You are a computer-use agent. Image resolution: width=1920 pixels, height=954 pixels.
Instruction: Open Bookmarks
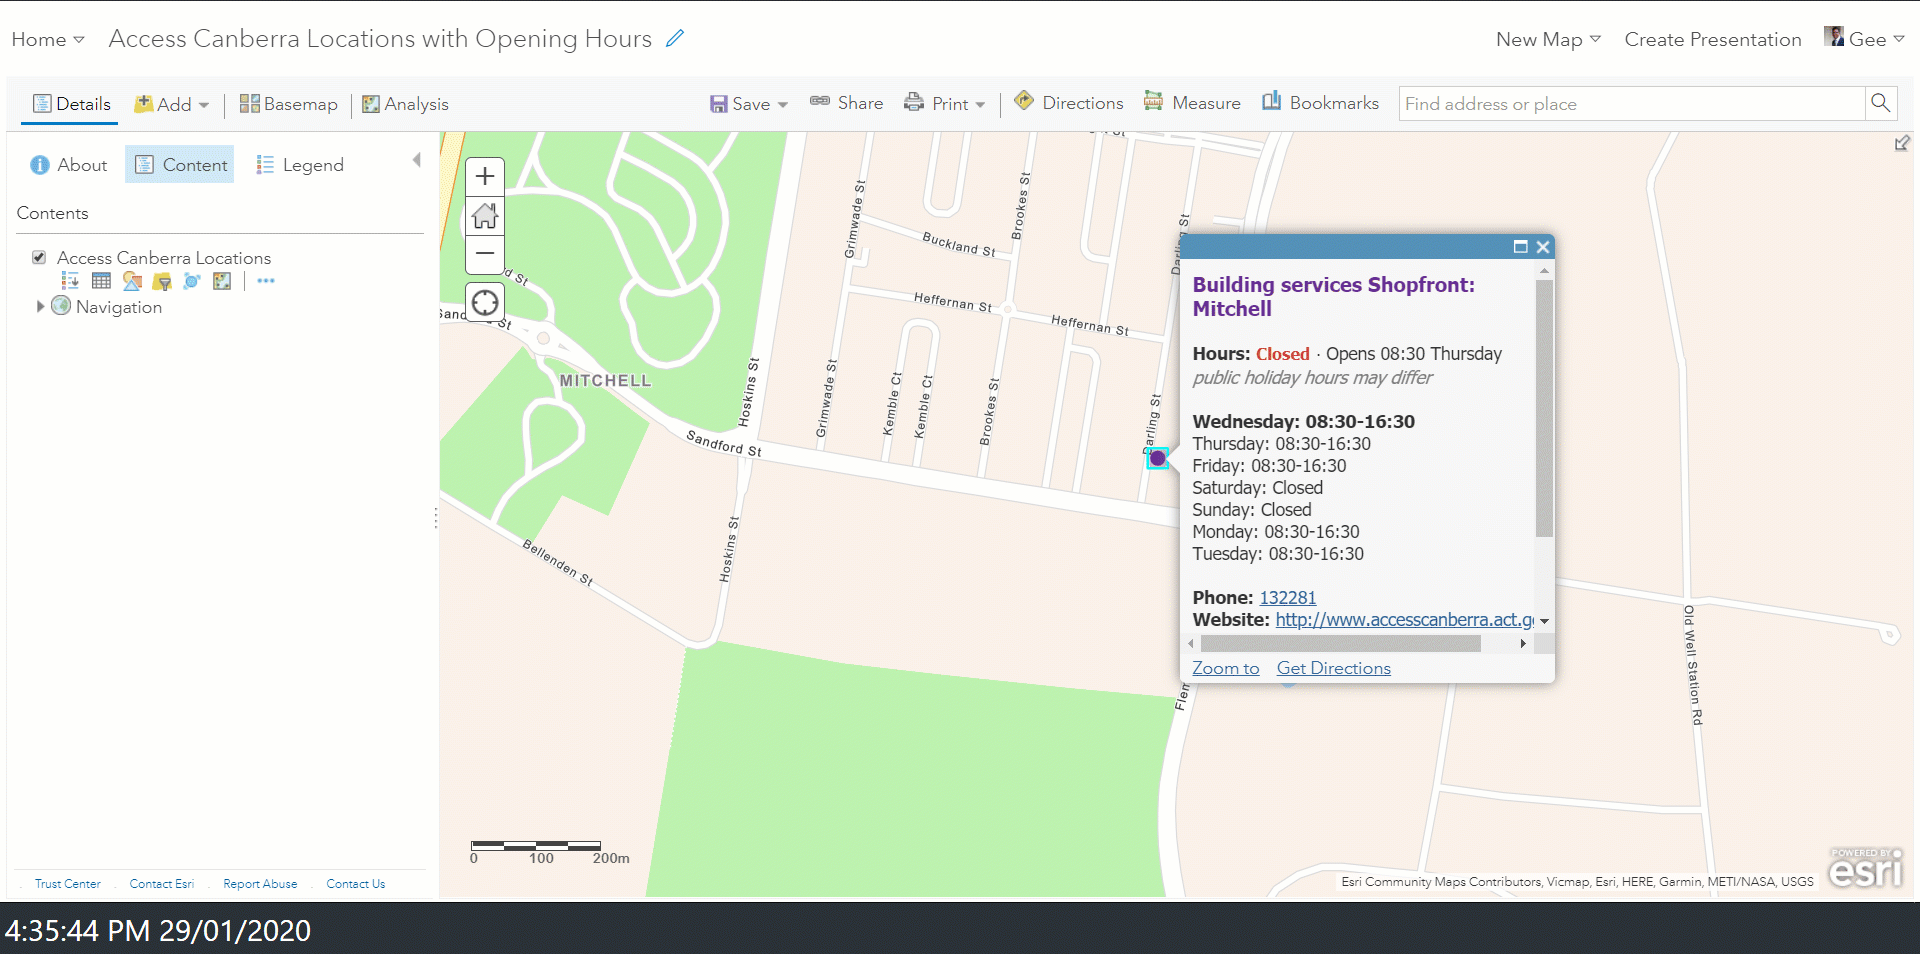point(1320,102)
